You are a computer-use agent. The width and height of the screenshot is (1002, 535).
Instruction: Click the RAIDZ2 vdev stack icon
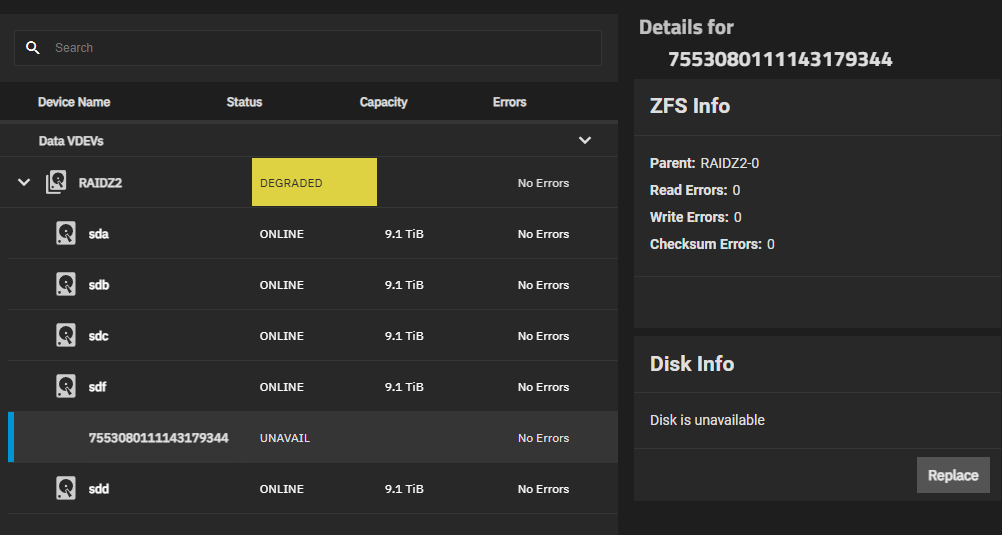(x=56, y=182)
